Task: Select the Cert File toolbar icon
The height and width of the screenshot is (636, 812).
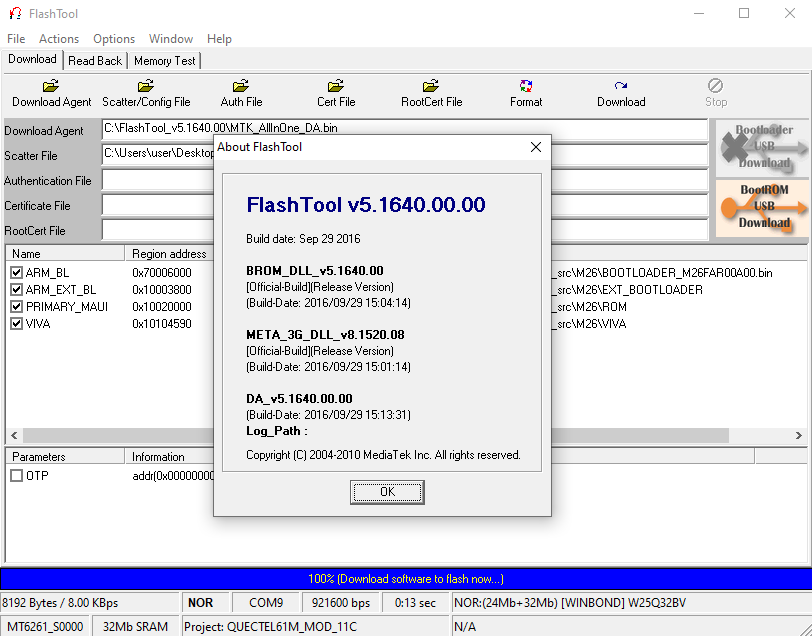Action: (x=336, y=87)
